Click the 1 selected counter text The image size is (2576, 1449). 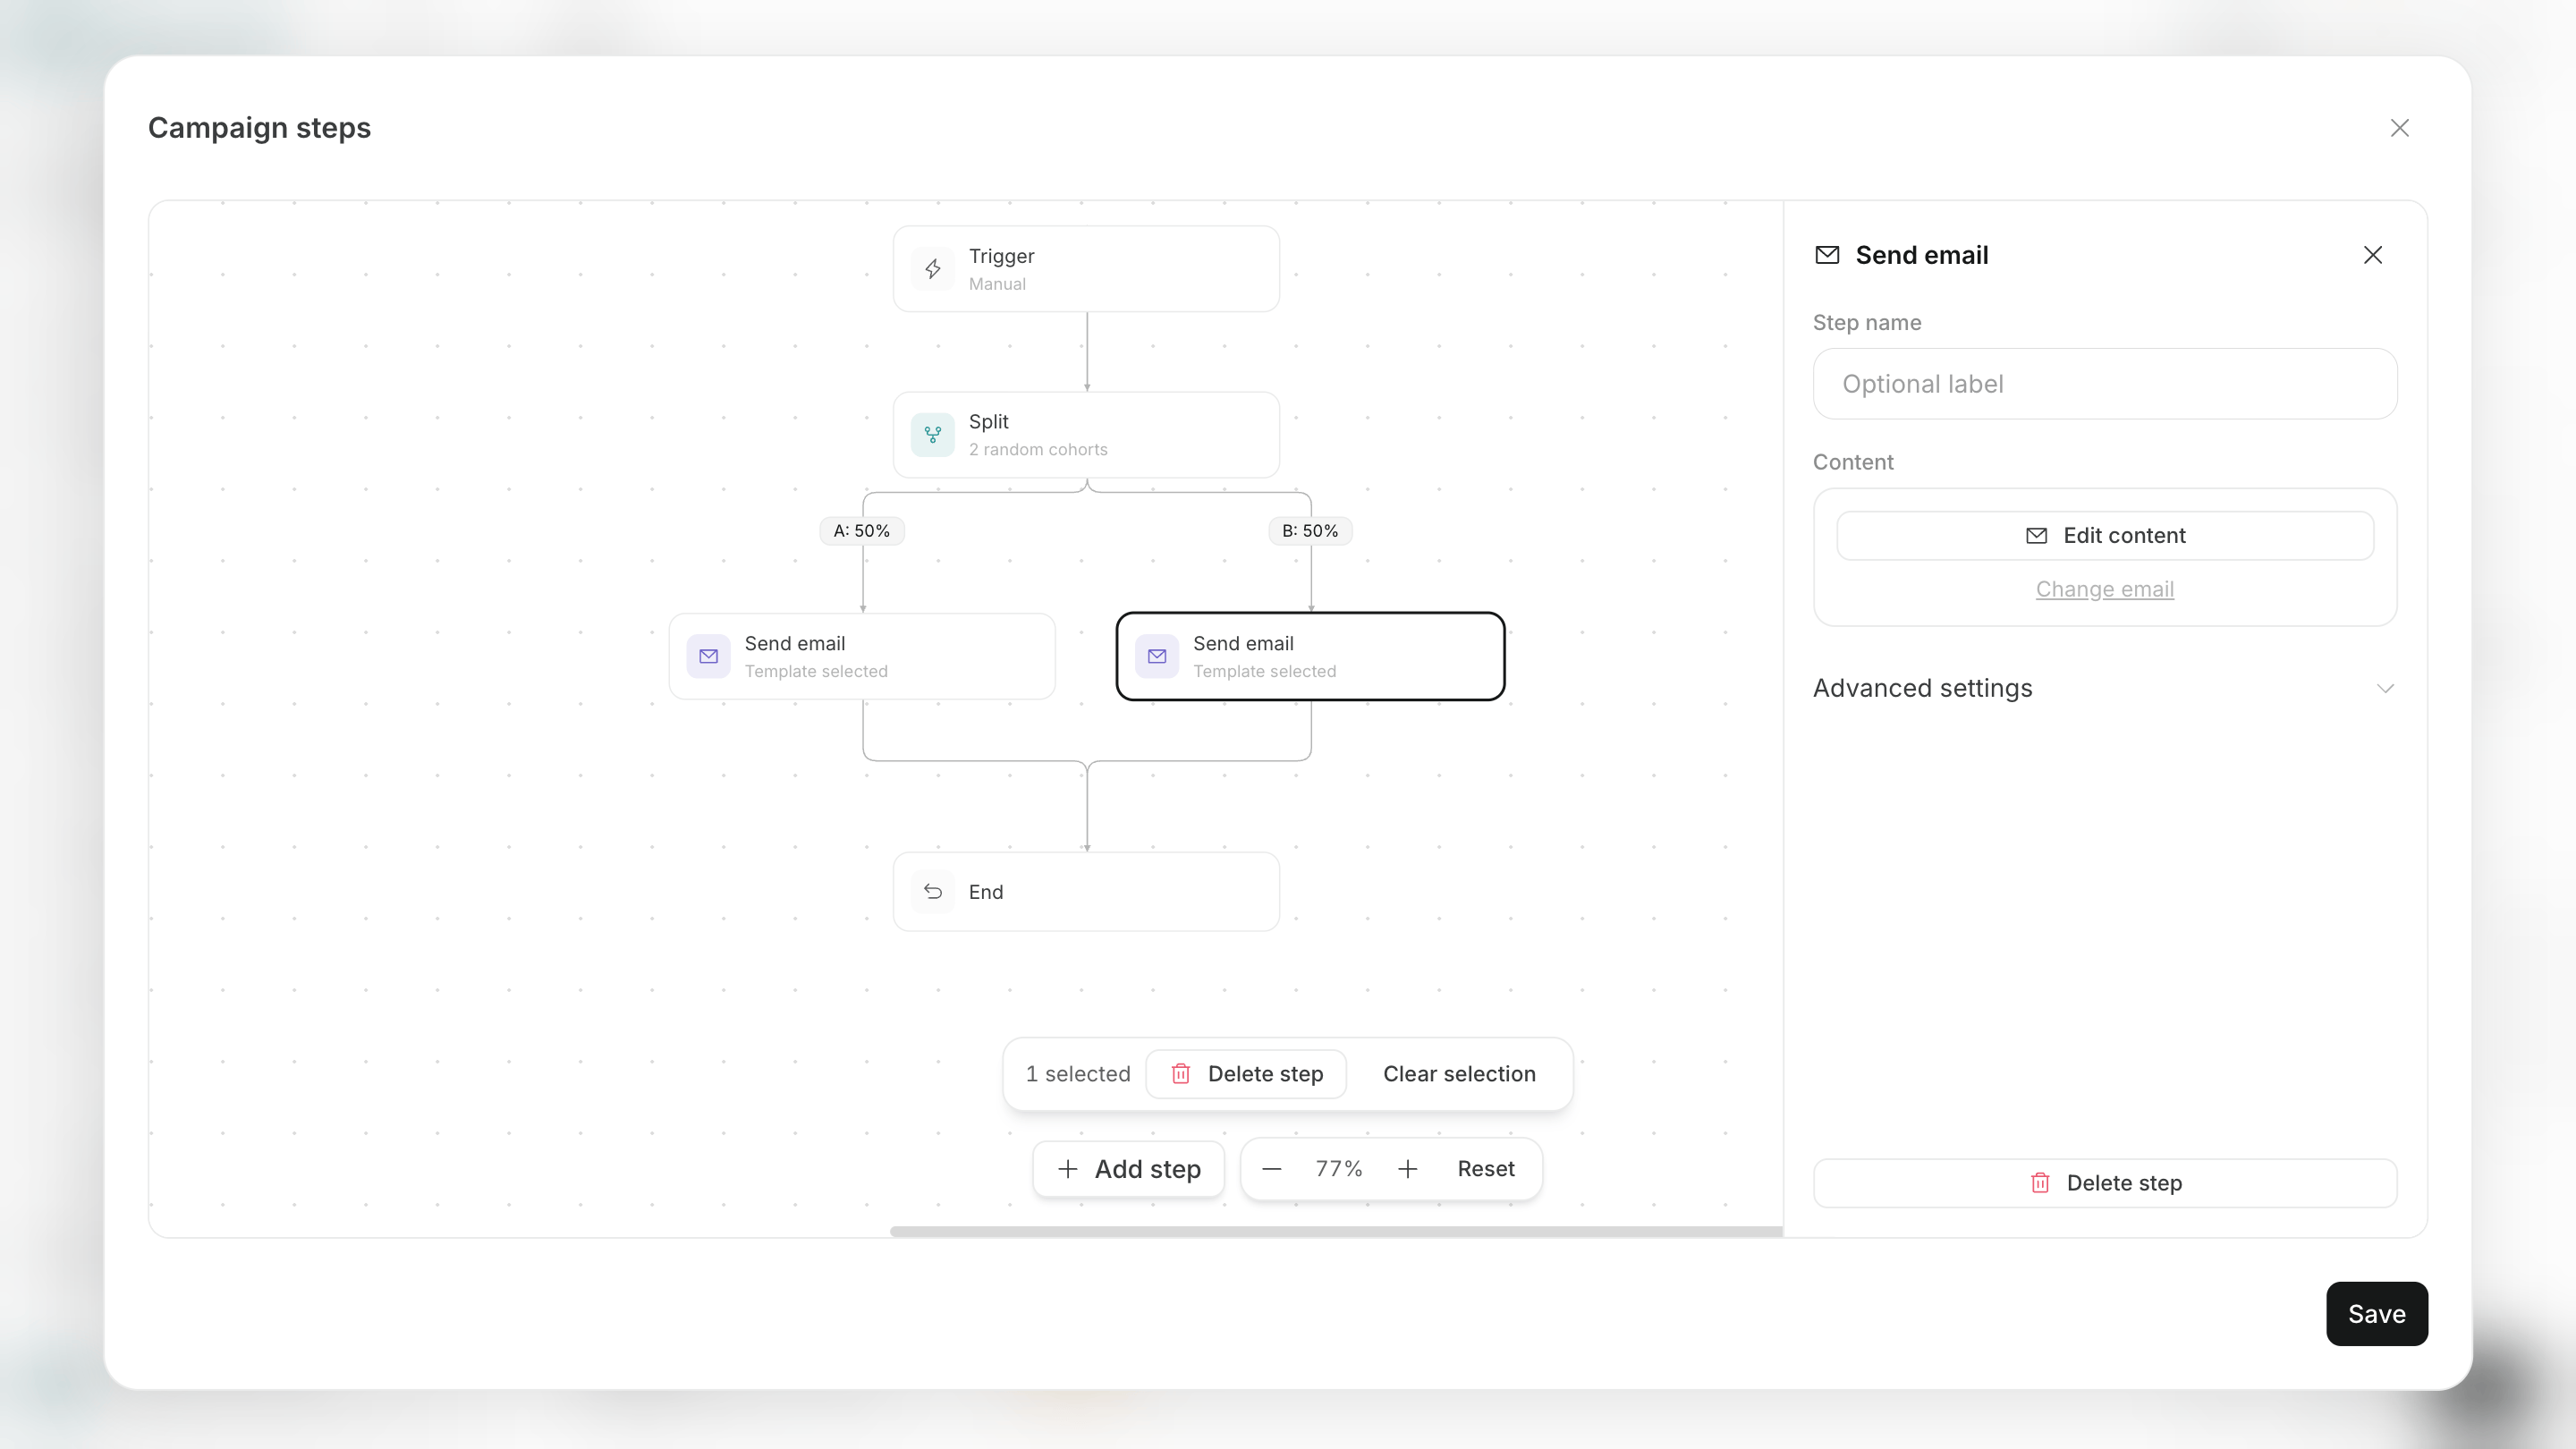(x=1078, y=1073)
